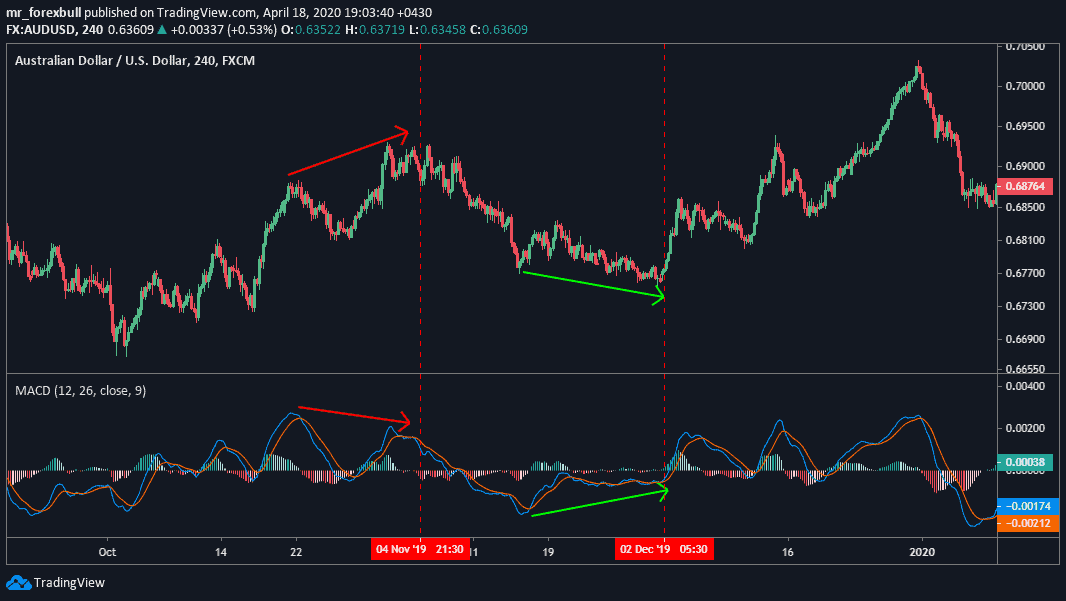Viewport: 1066px width, 601px height.
Task: Click the TradingView cloud logo
Action: click(x=20, y=584)
